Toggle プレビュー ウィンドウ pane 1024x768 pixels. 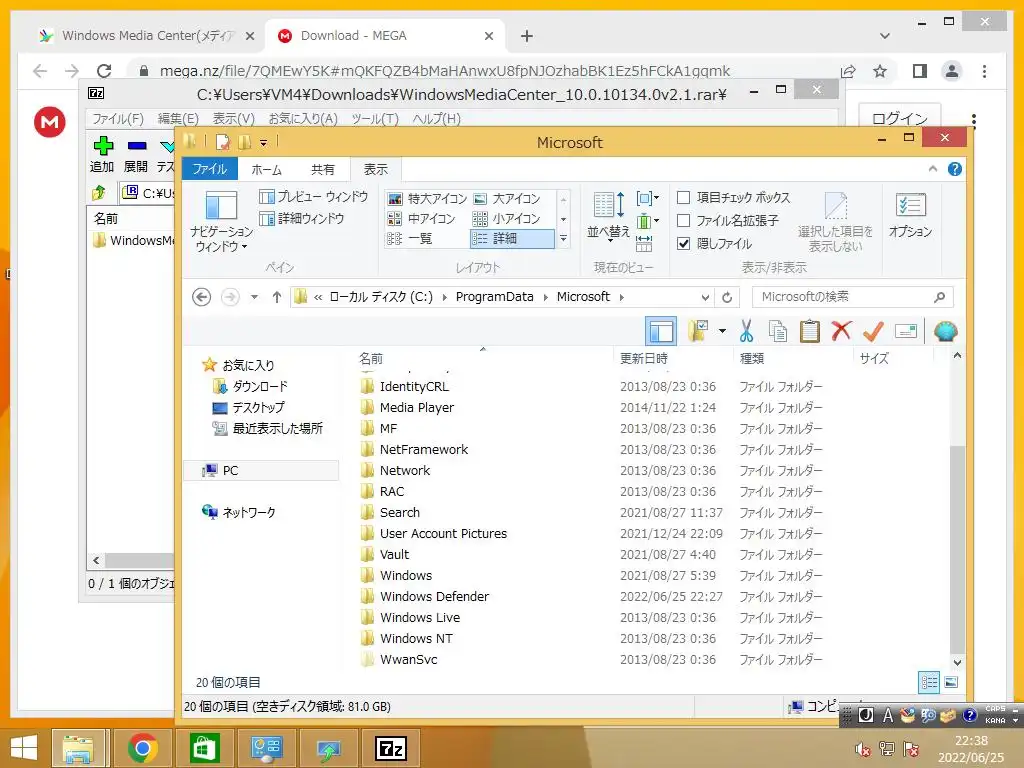tap(313, 197)
